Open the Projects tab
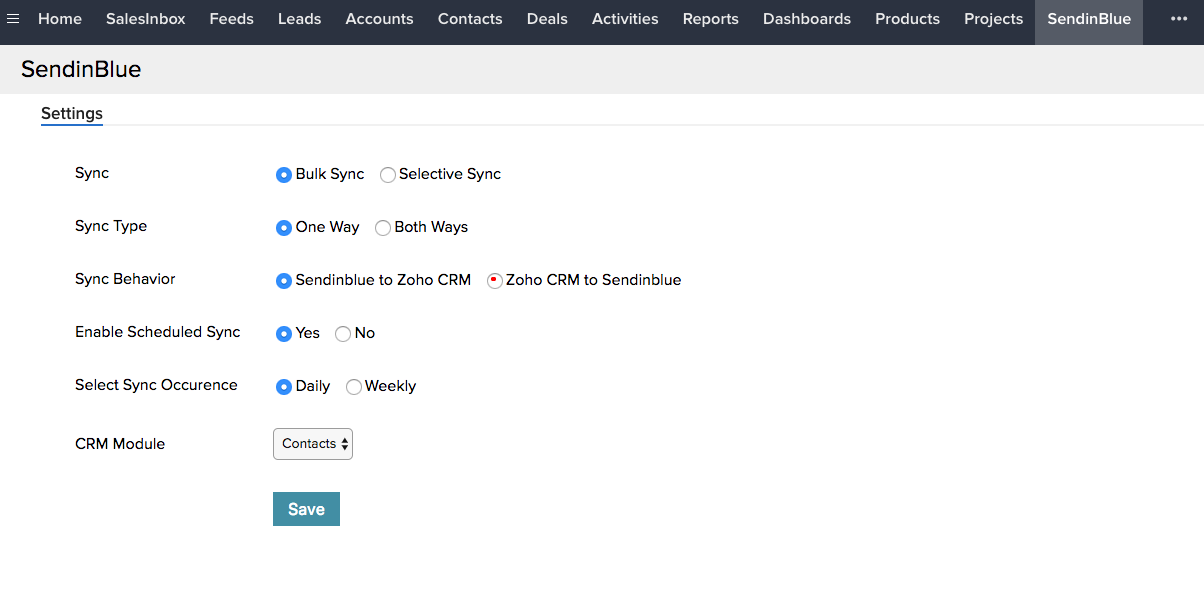The width and height of the screenshot is (1204, 591). click(994, 19)
